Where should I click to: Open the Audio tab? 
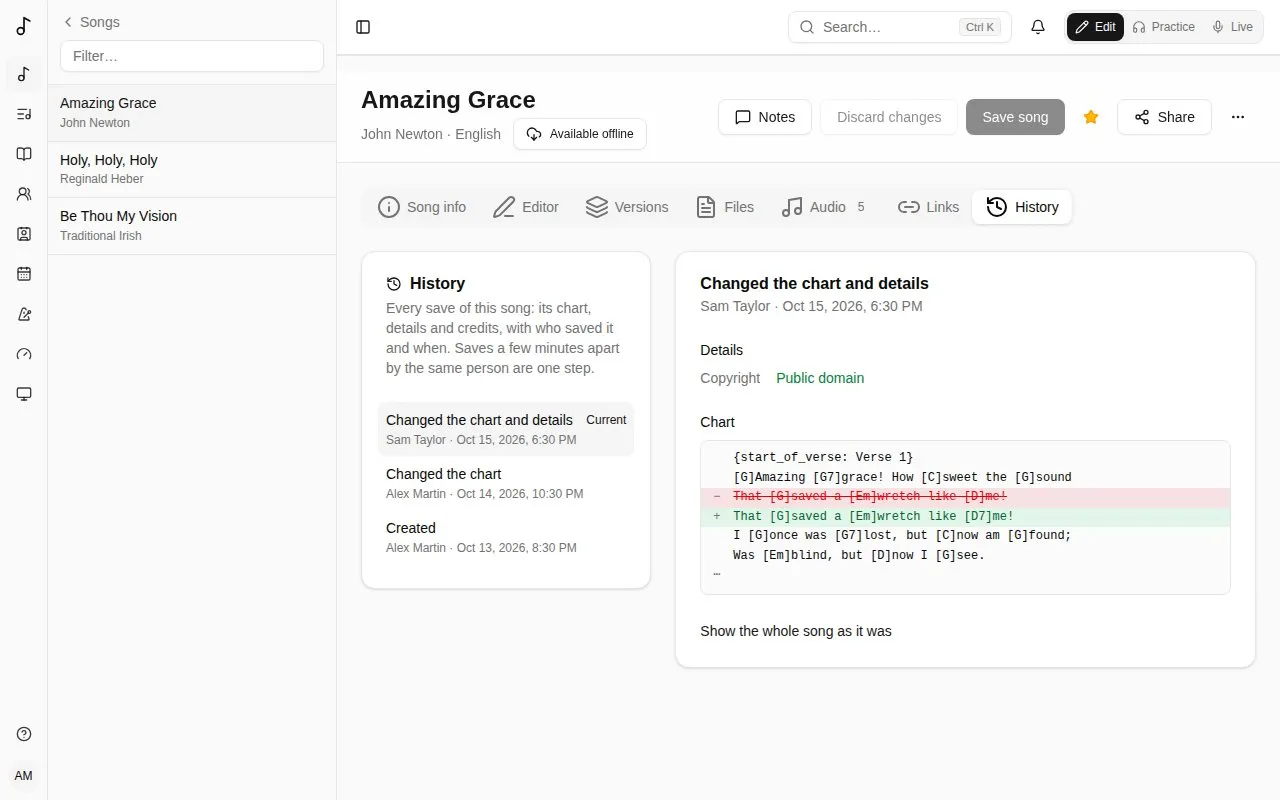tap(824, 207)
